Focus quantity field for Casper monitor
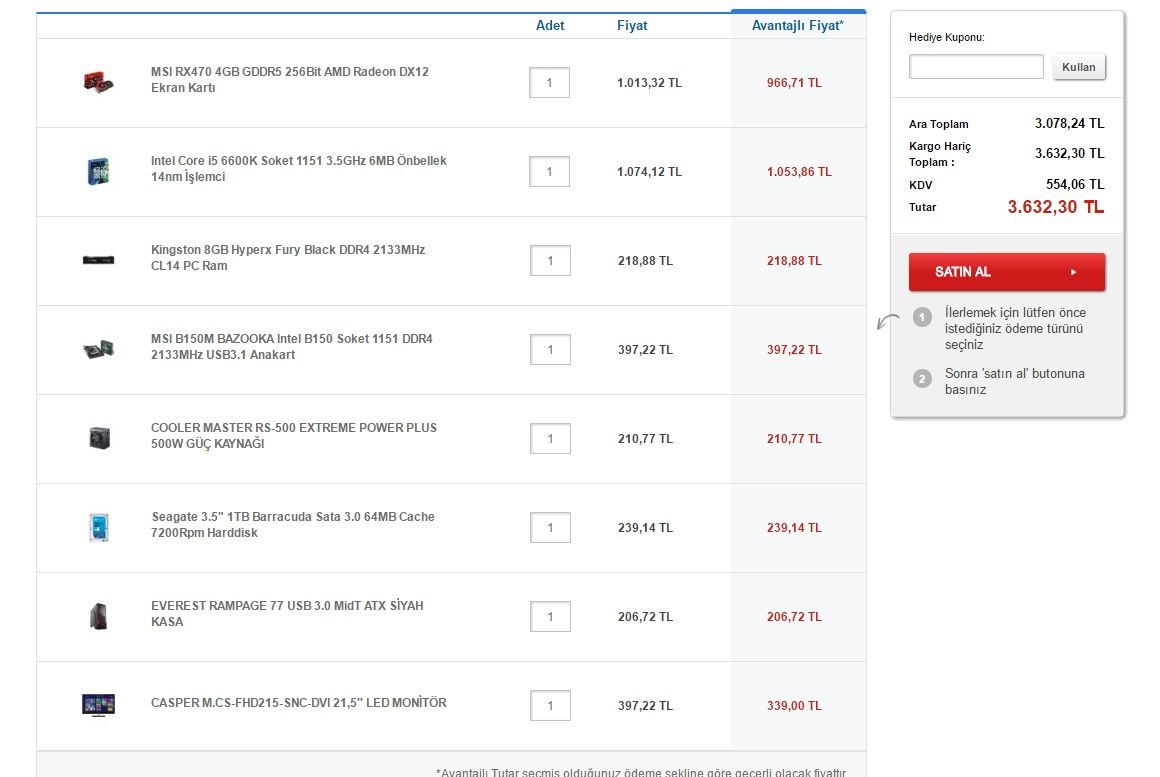This screenshot has width=1160, height=777. tap(550, 705)
